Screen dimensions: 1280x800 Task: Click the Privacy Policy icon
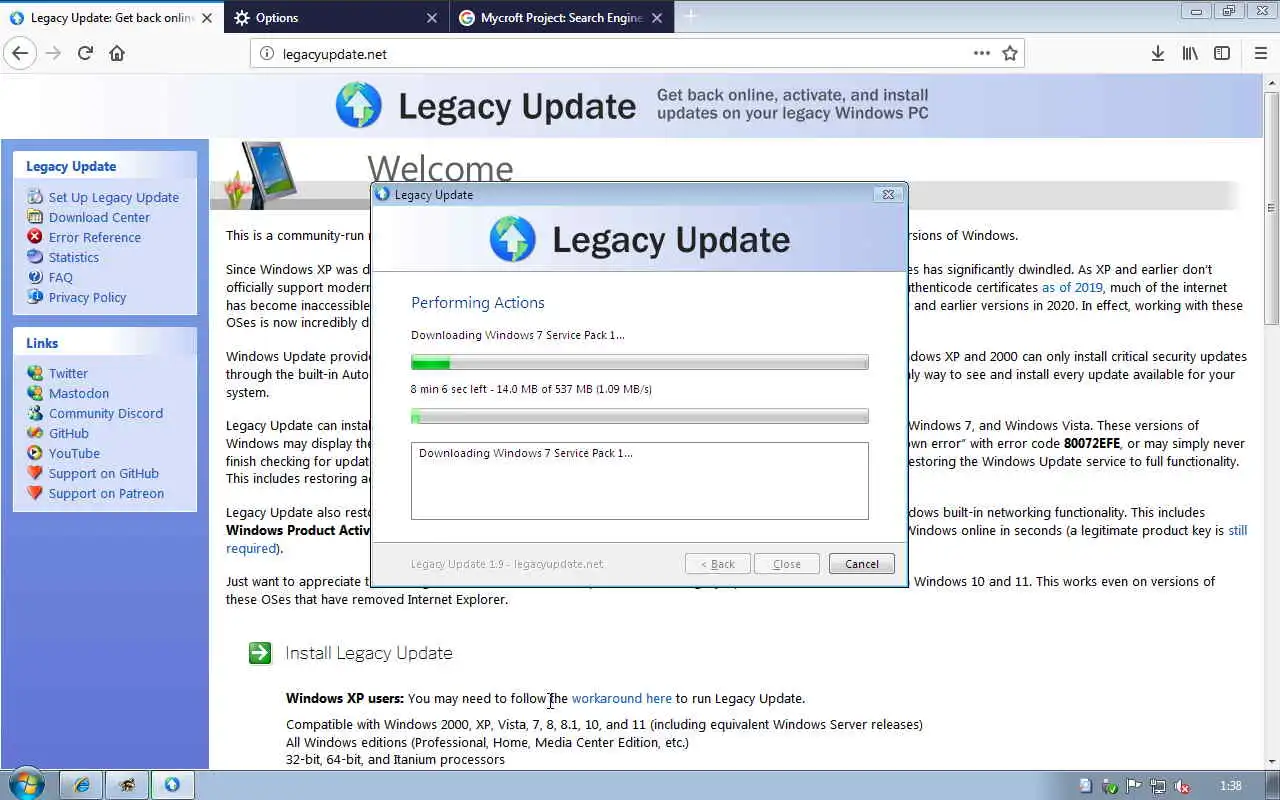pos(35,297)
